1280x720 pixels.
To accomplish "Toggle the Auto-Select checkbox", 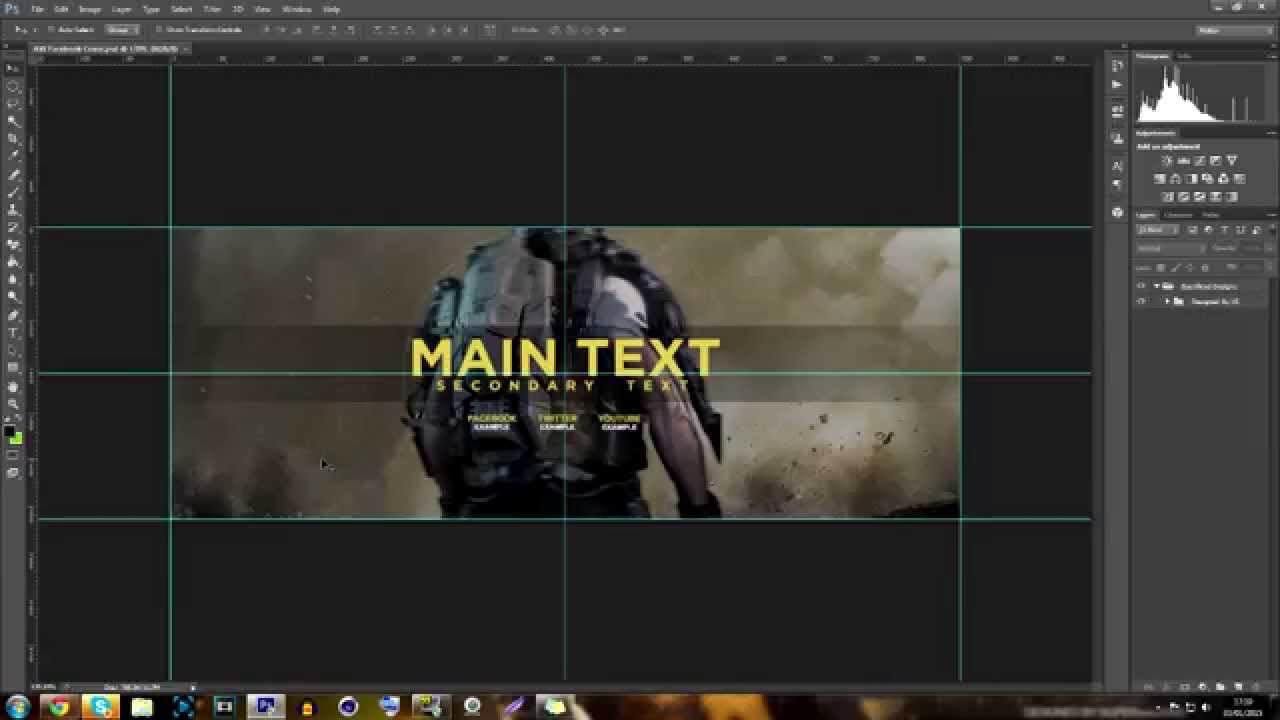I will [x=50, y=29].
